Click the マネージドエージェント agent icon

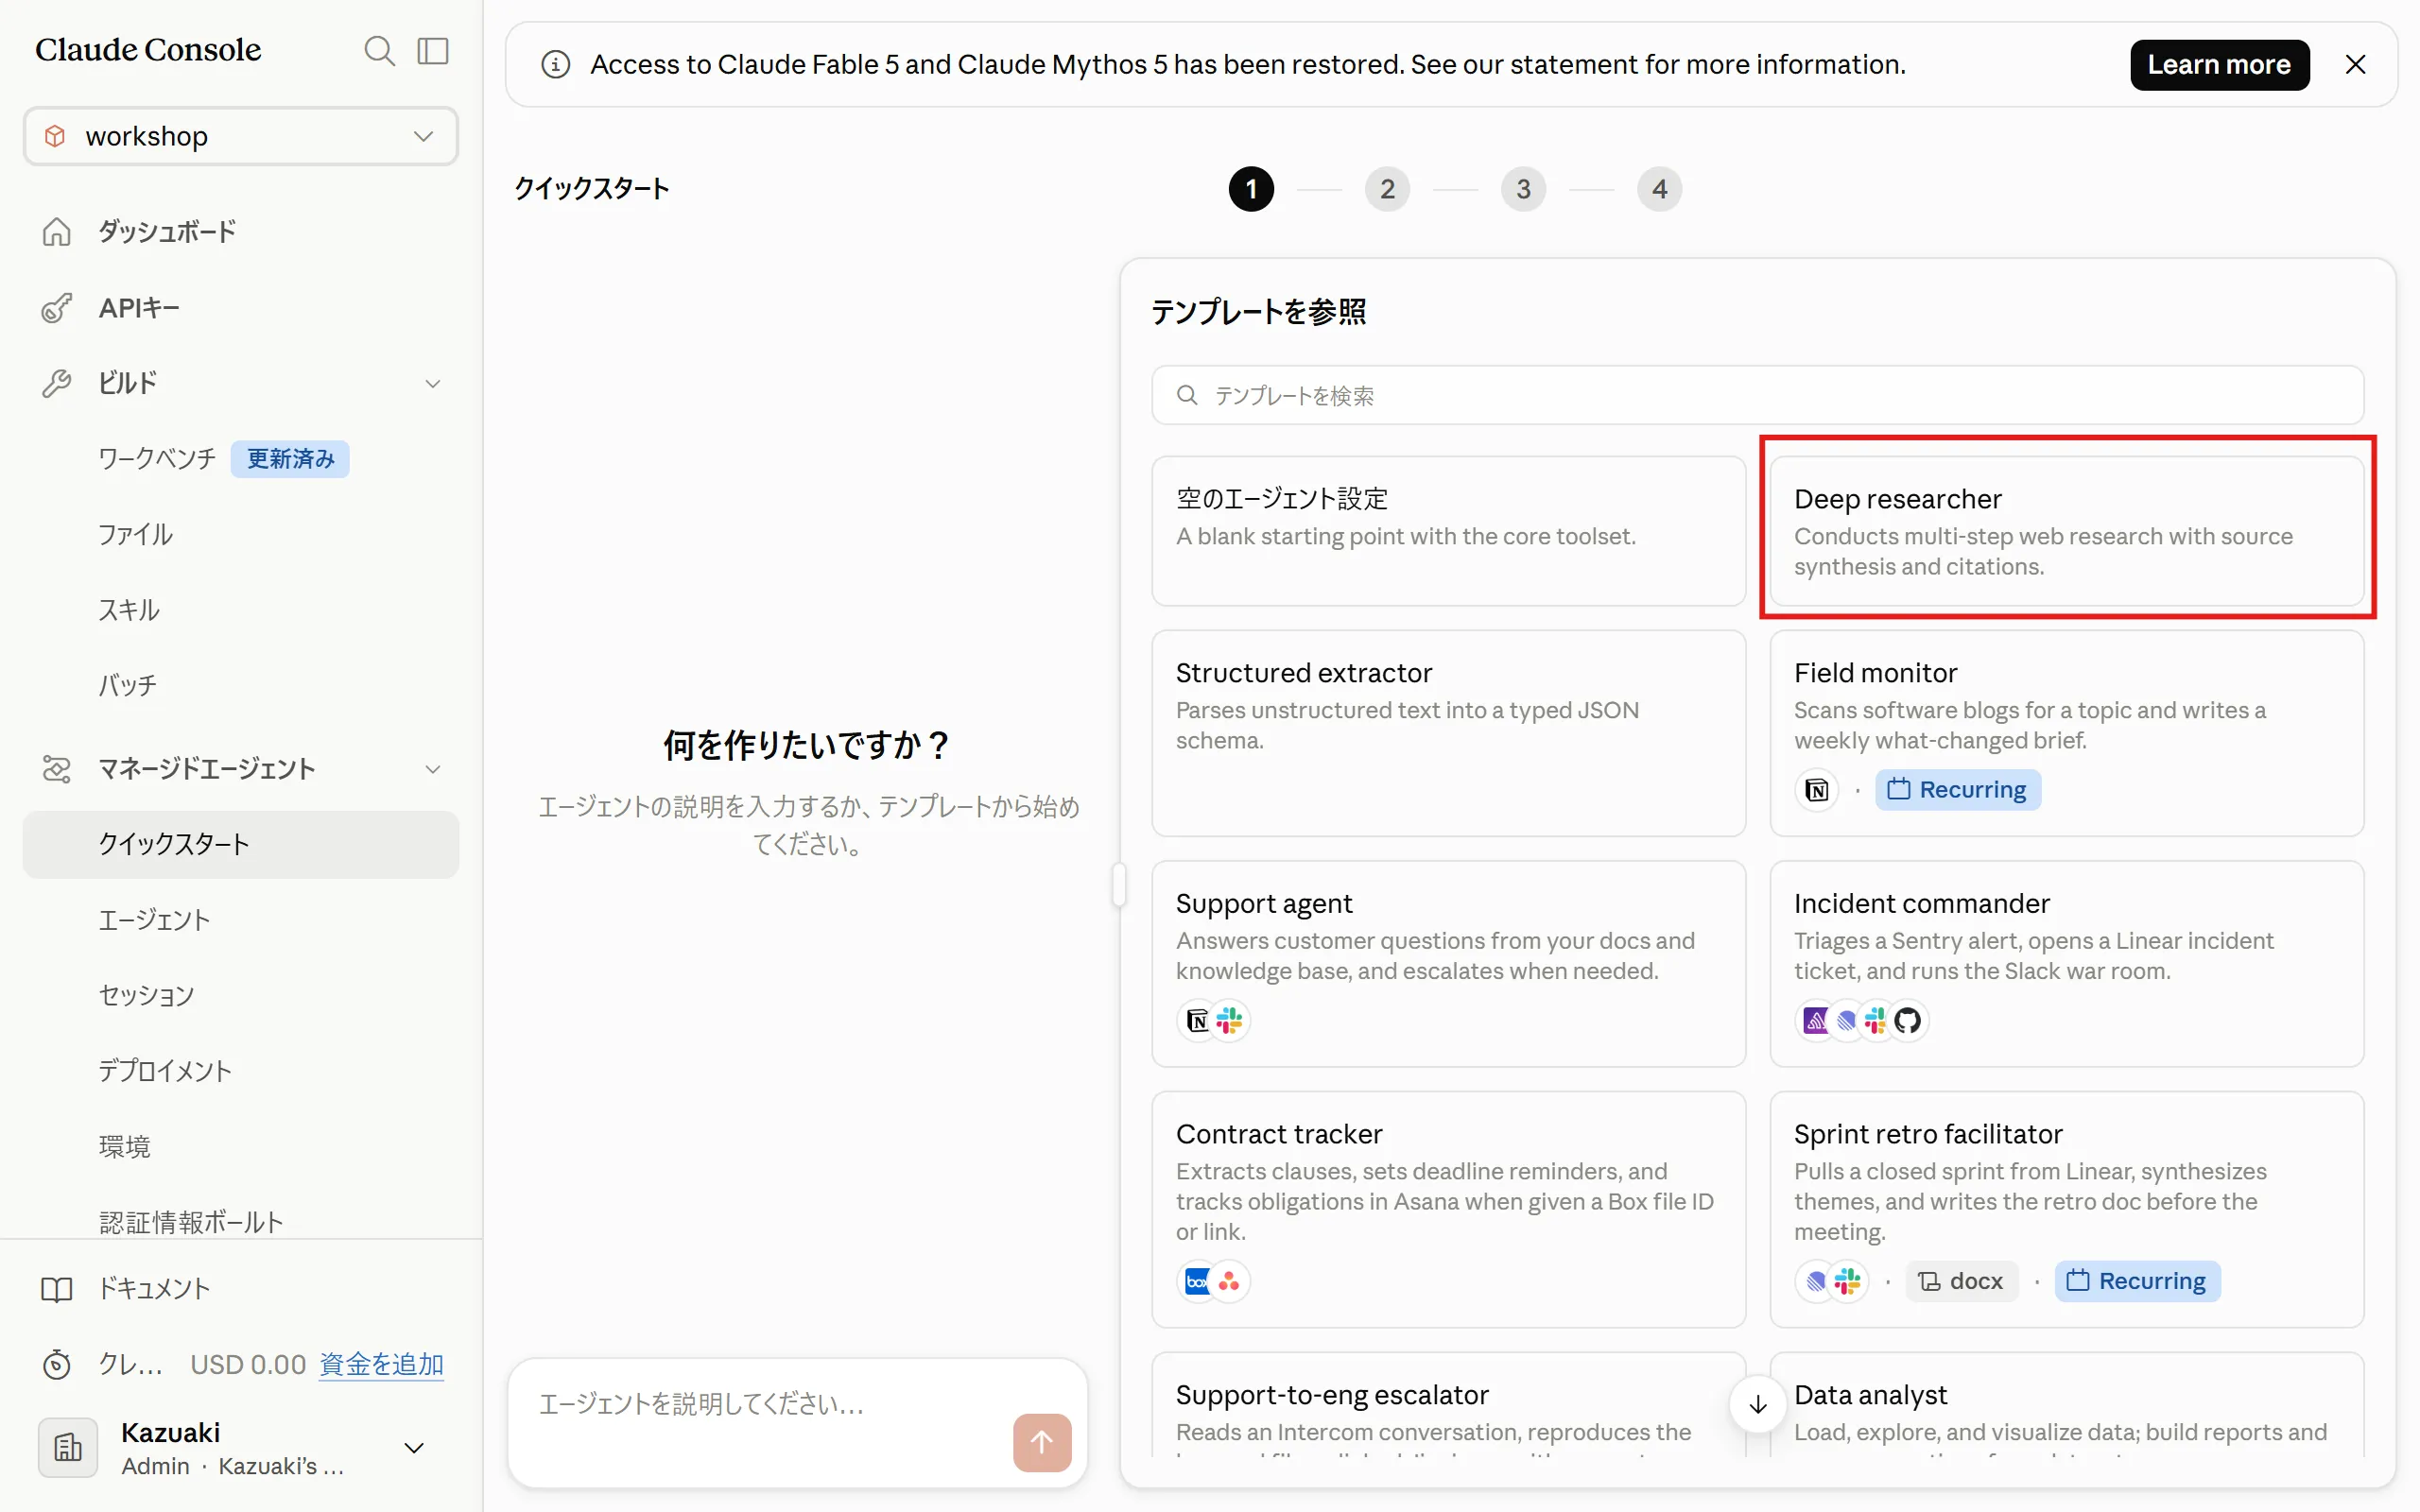coord(57,769)
